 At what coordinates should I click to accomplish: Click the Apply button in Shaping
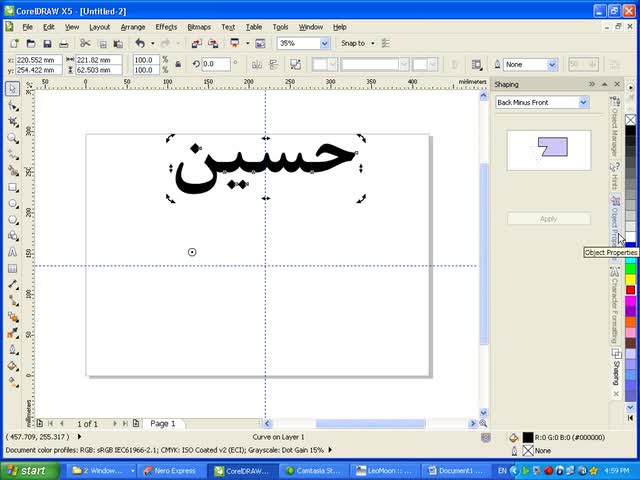click(549, 219)
